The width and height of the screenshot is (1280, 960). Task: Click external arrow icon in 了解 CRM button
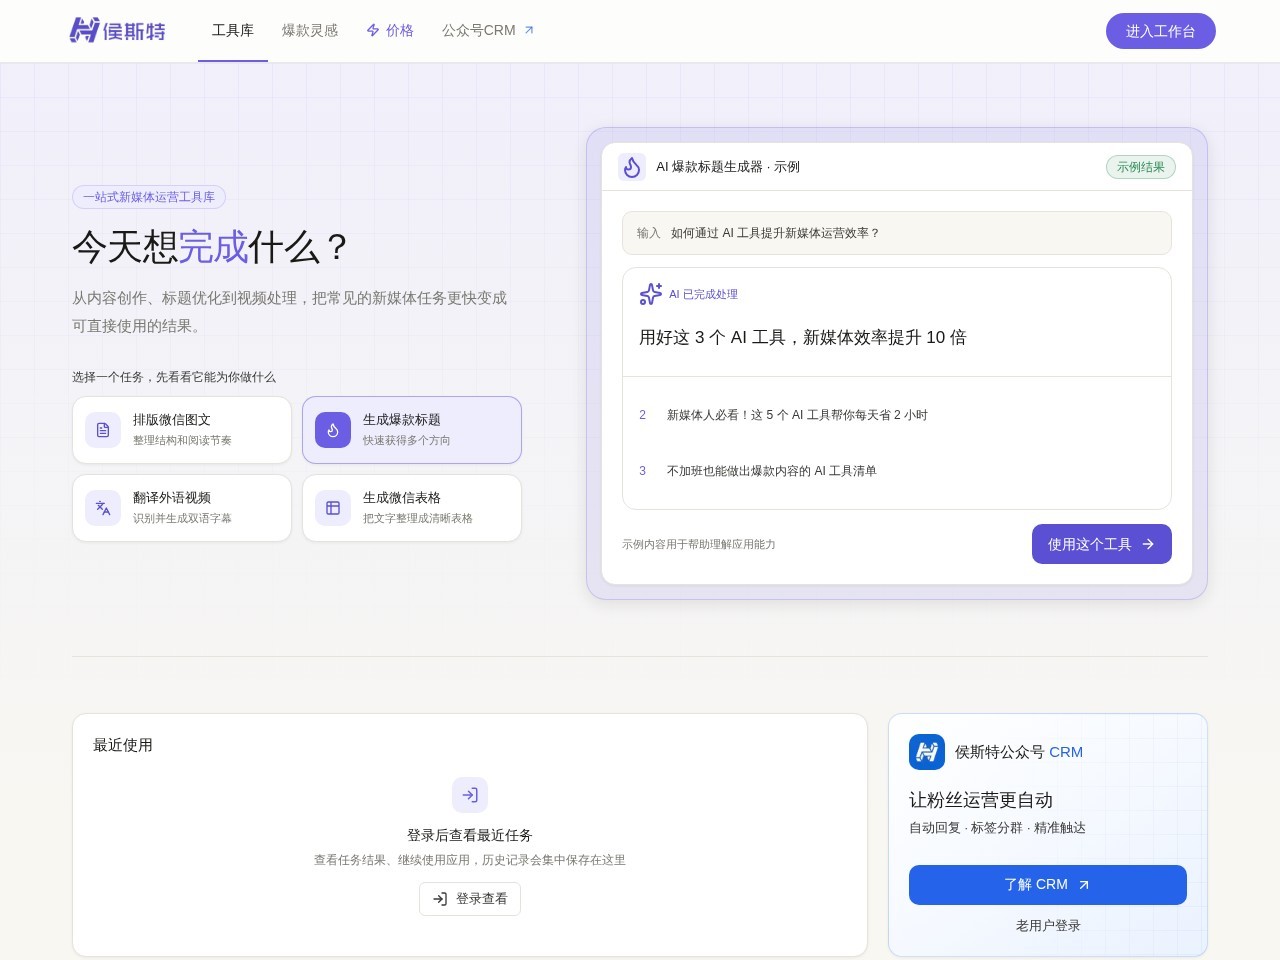[x=1084, y=885]
